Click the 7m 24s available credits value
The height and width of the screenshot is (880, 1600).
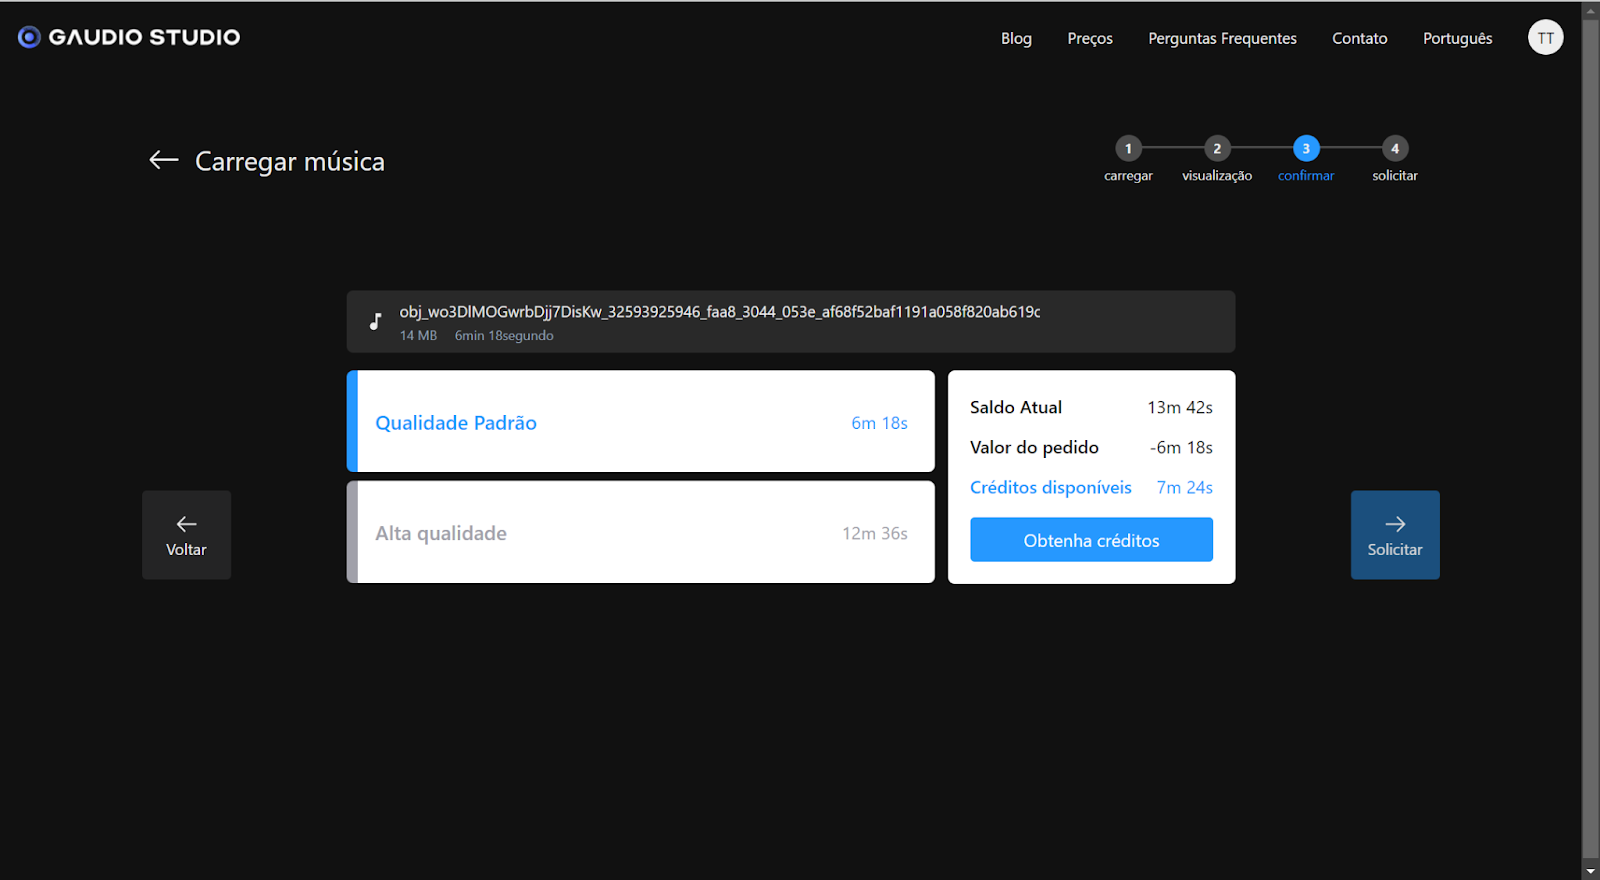click(1185, 488)
